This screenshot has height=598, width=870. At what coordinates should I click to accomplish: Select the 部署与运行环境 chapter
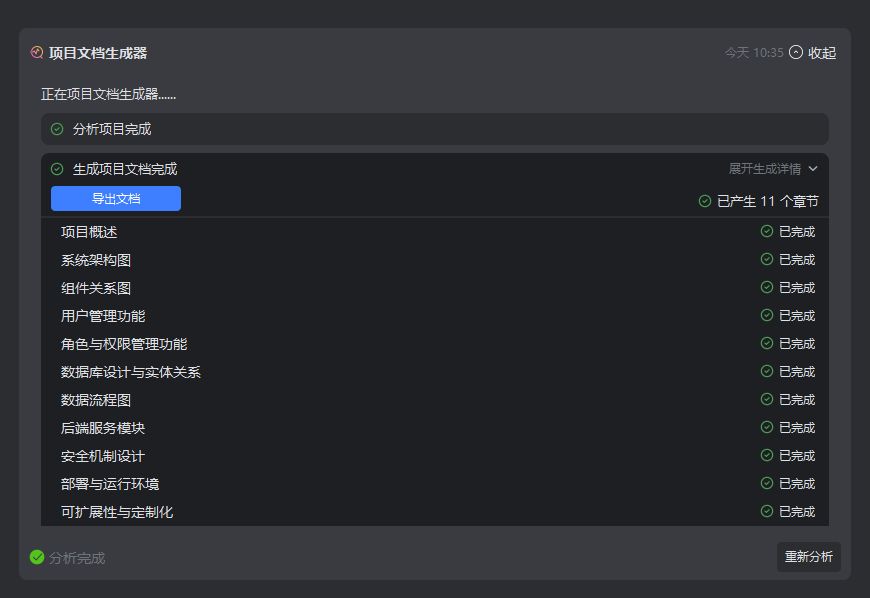tap(110, 484)
